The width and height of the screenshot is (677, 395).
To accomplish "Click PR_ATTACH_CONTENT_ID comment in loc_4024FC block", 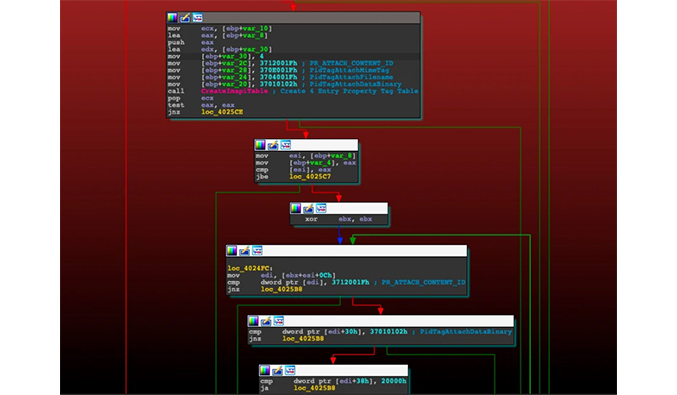I will [423, 282].
